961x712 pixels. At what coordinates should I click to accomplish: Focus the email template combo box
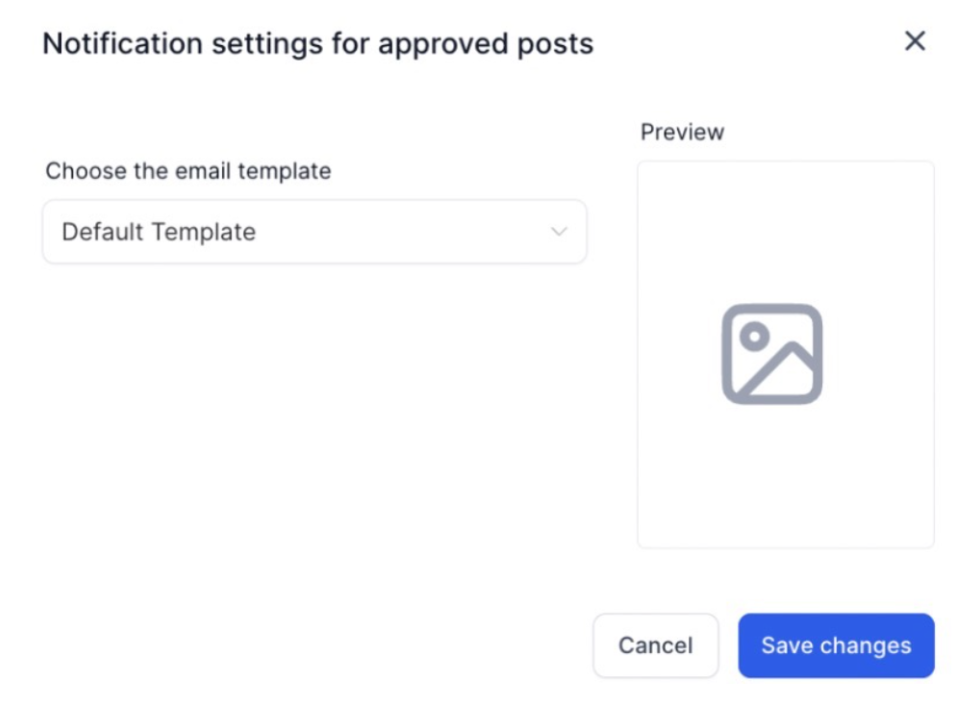point(314,232)
